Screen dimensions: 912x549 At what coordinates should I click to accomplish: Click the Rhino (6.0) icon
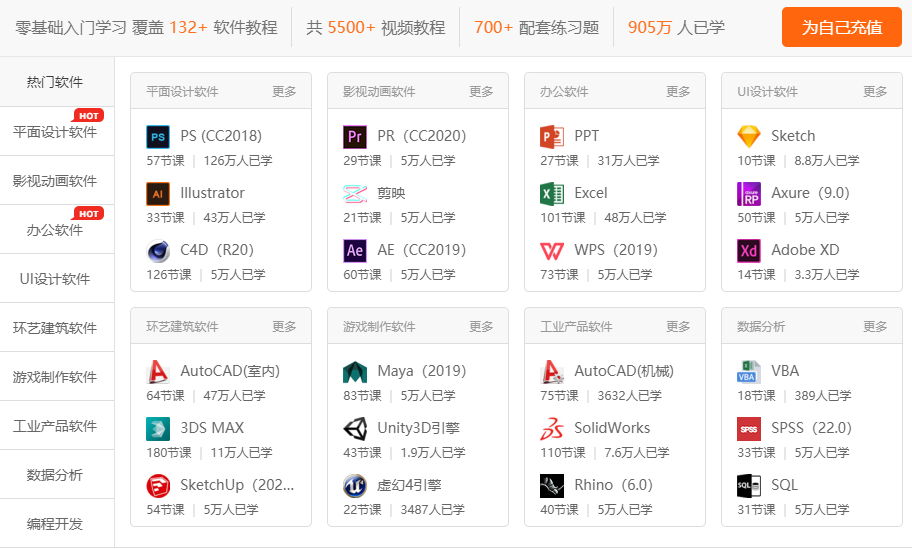tap(552, 486)
